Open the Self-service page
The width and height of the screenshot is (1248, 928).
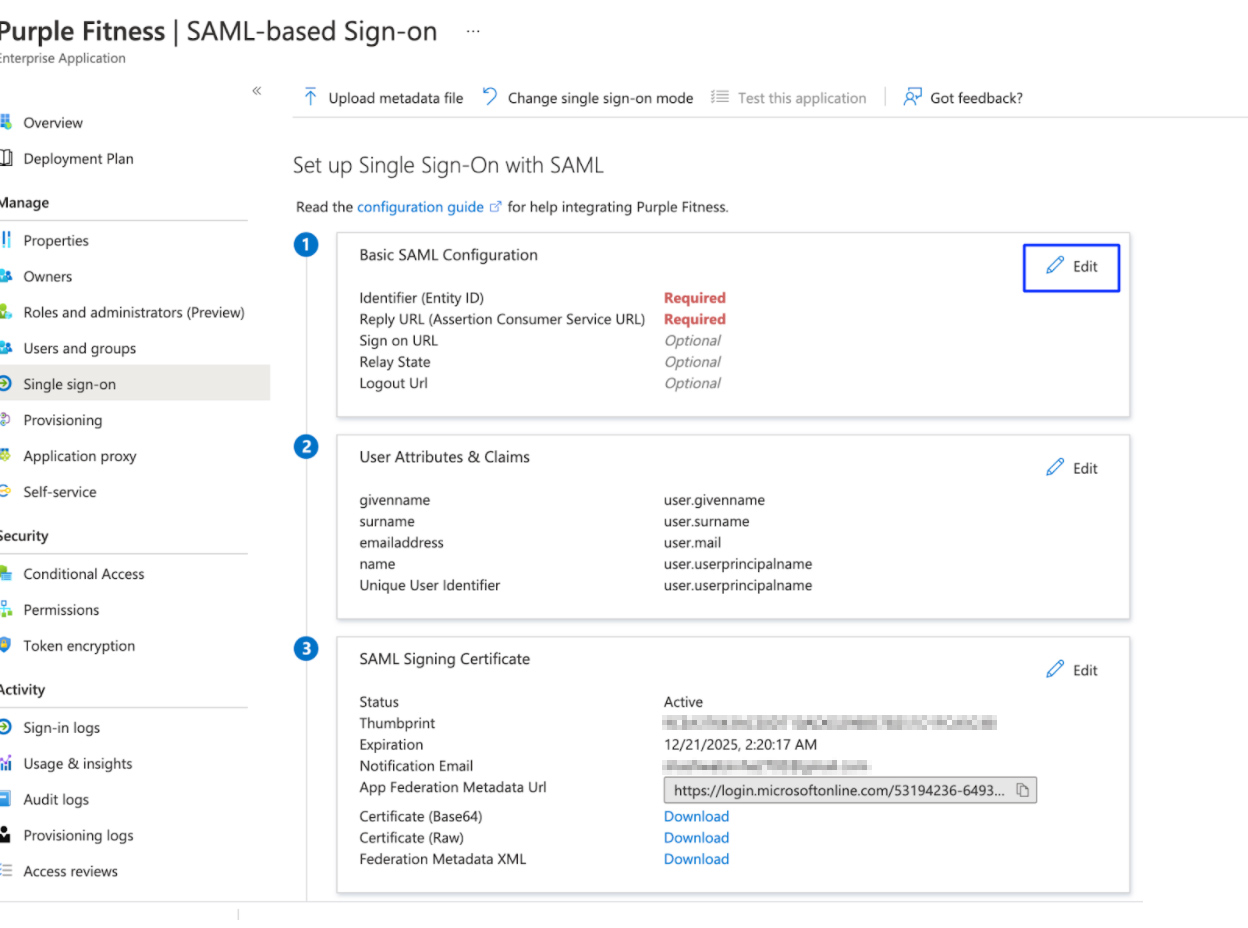click(60, 492)
